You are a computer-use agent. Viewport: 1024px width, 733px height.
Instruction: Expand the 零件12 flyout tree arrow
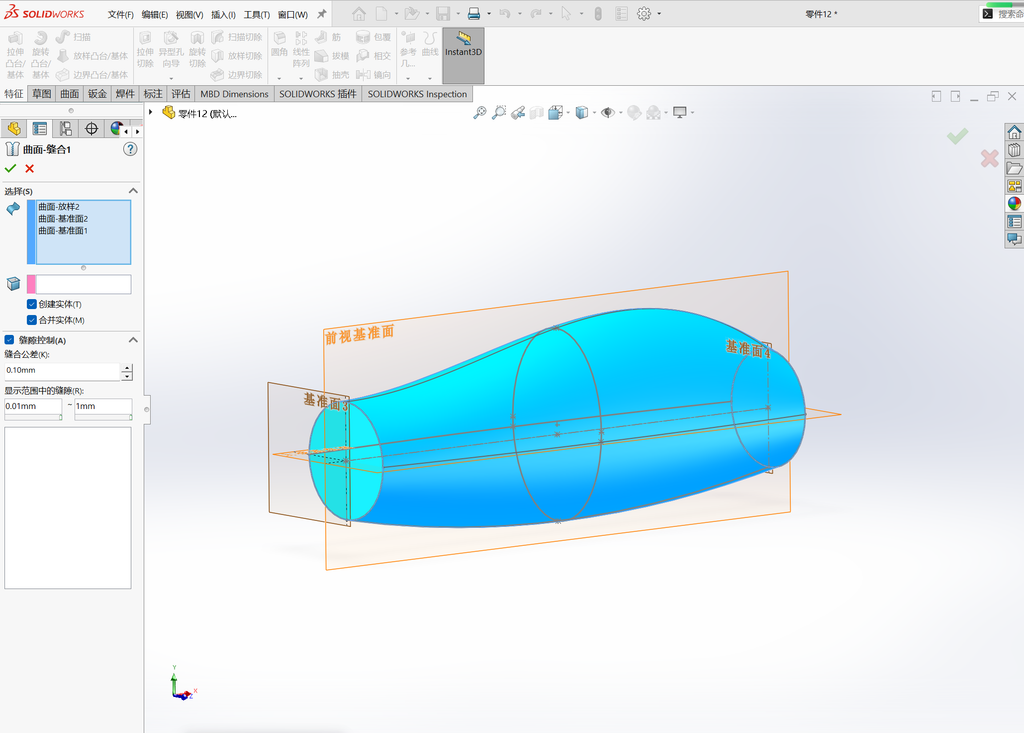coord(151,112)
